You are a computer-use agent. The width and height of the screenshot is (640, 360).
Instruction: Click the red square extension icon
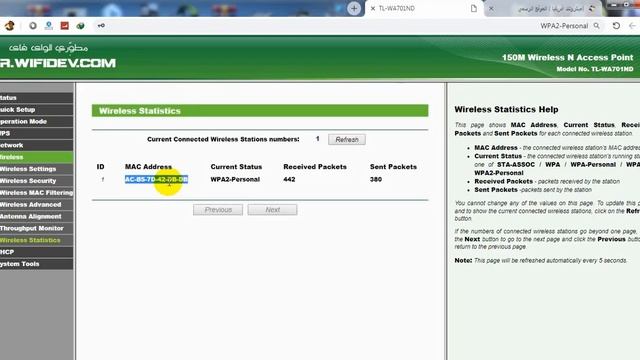(x=64, y=26)
